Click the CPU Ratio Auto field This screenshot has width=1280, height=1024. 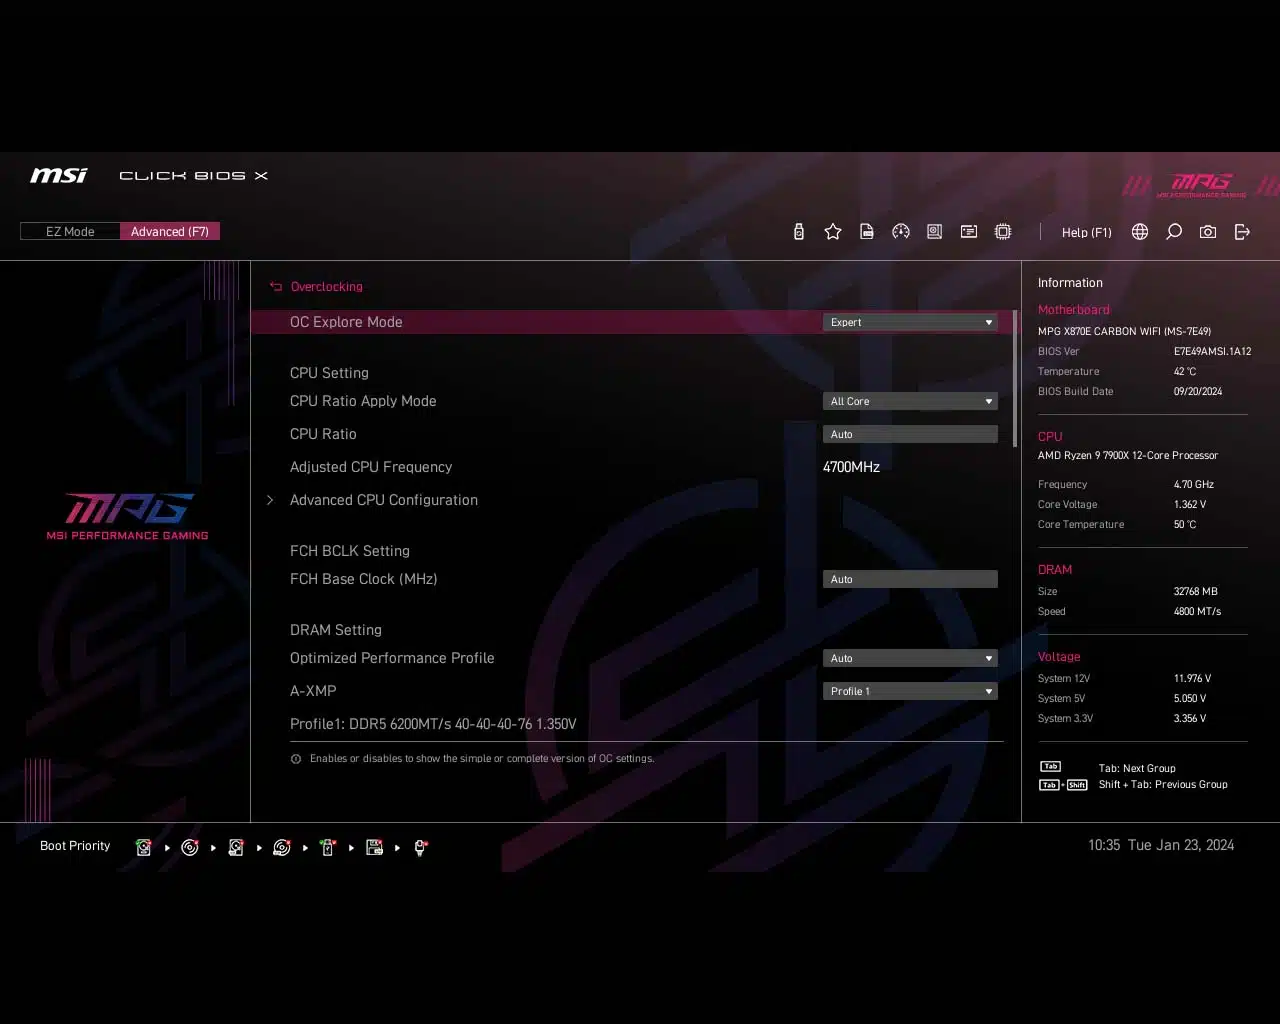pos(910,434)
